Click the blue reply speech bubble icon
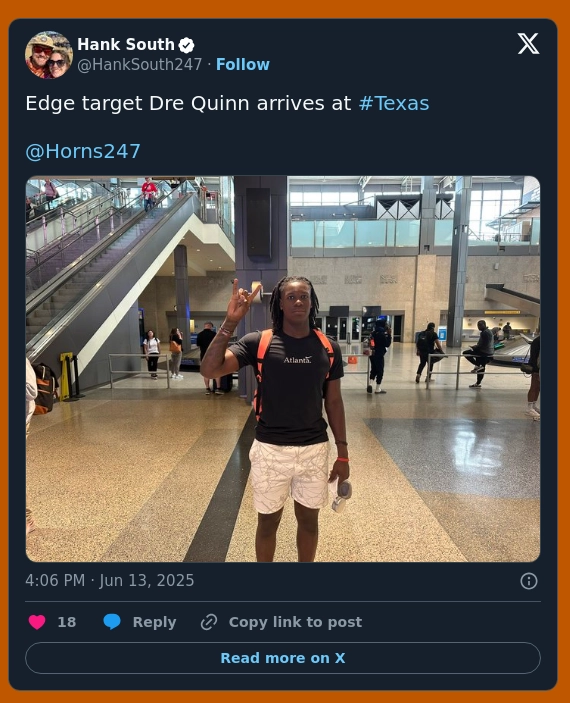 point(112,622)
